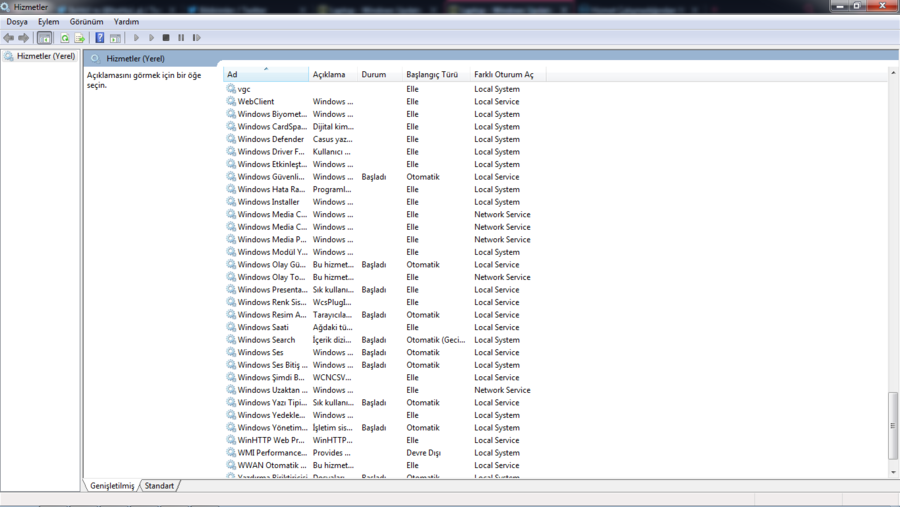This screenshot has height=507, width=900.
Task: Click the gear icon beside WMI Performance...
Action: pyautogui.click(x=231, y=452)
